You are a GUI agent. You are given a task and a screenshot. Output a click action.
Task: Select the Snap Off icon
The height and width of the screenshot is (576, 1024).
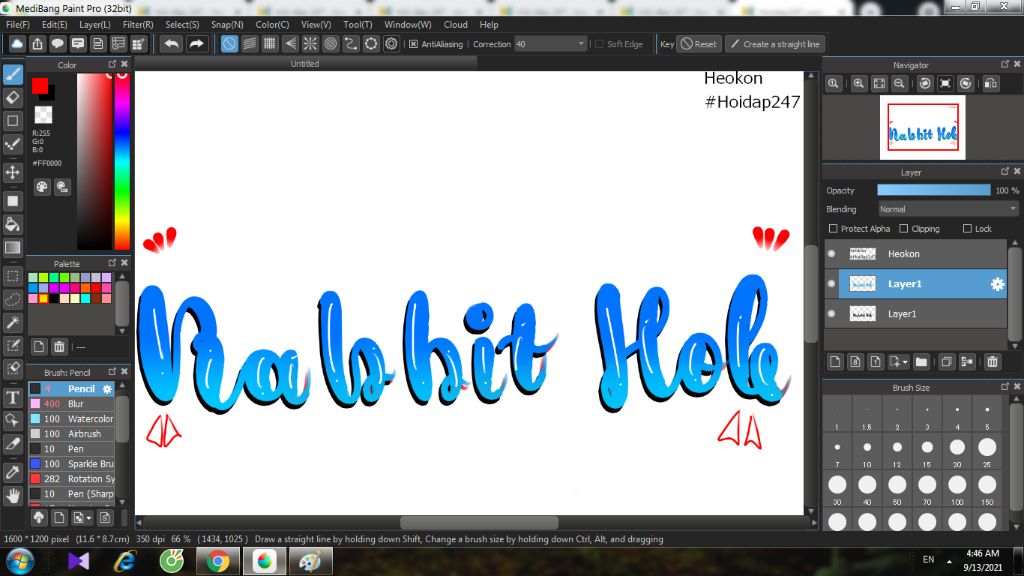229,44
